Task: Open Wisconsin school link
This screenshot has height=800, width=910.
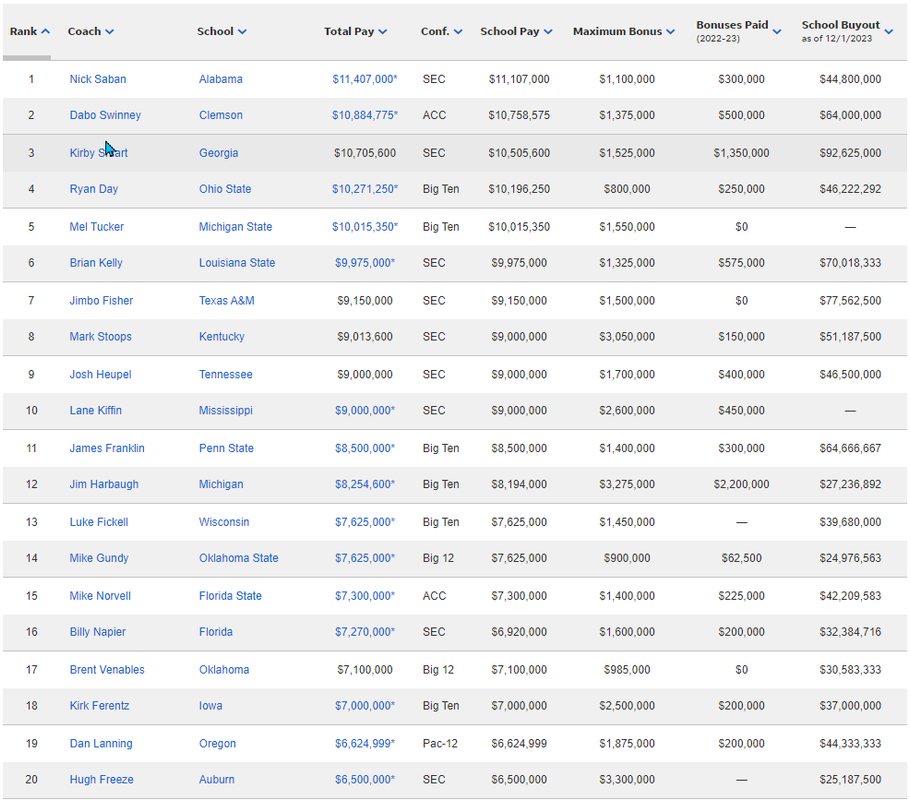Action: click(224, 521)
